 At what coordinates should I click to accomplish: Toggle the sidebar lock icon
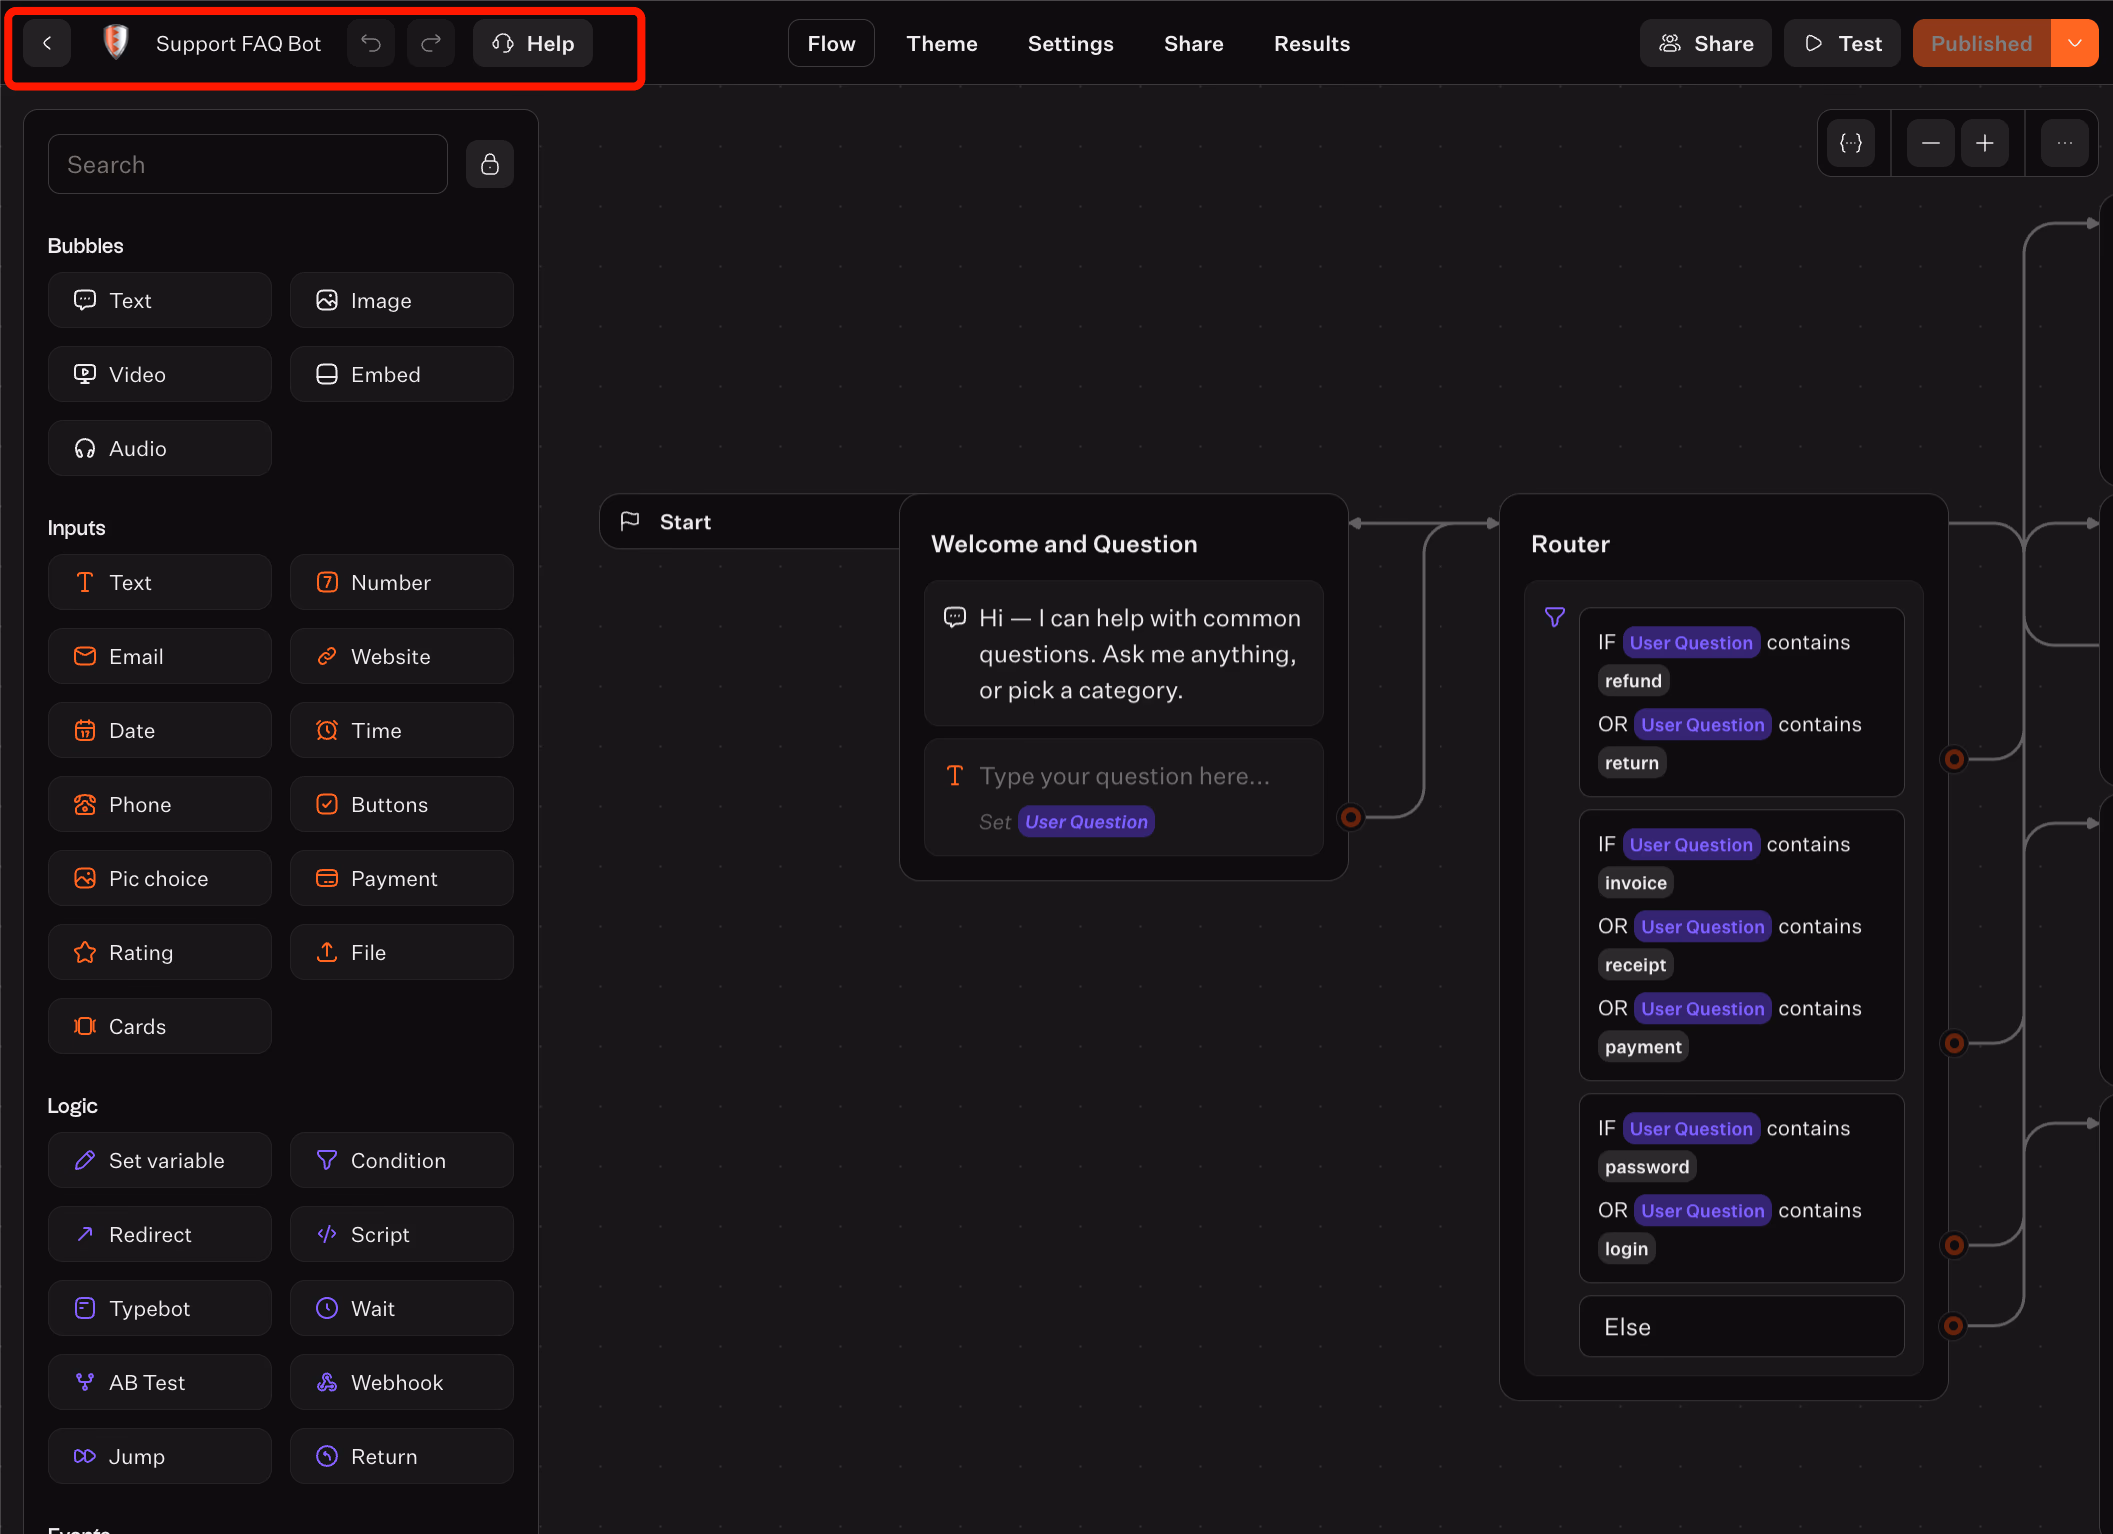click(490, 164)
